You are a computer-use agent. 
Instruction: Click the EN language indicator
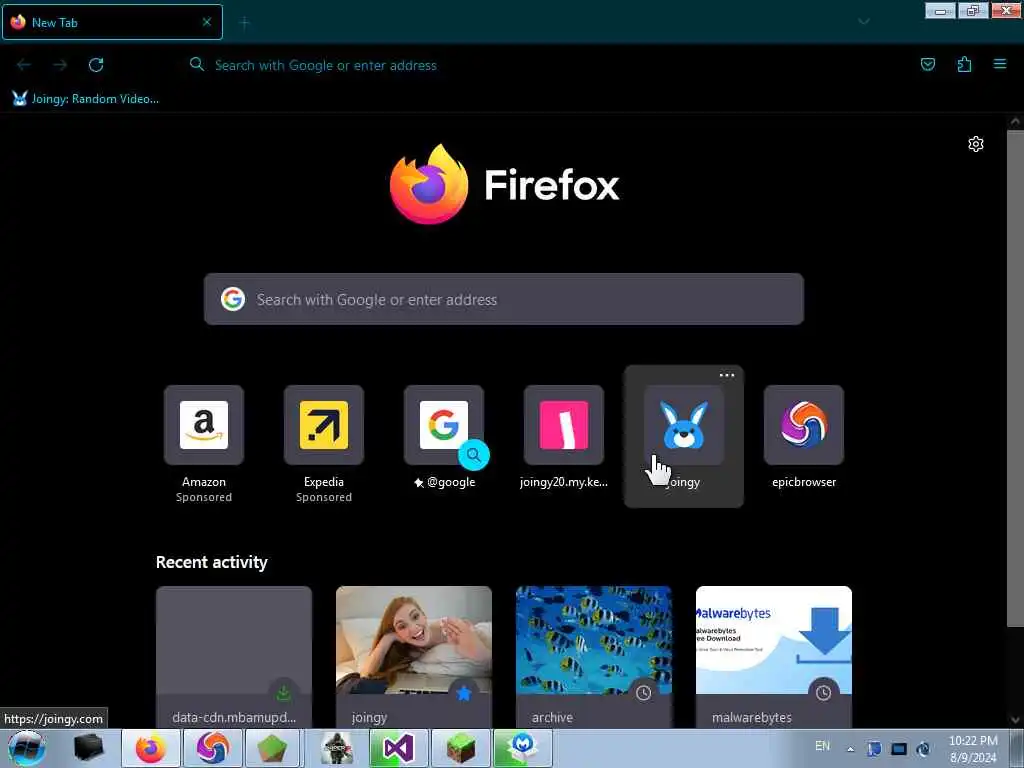click(822, 746)
